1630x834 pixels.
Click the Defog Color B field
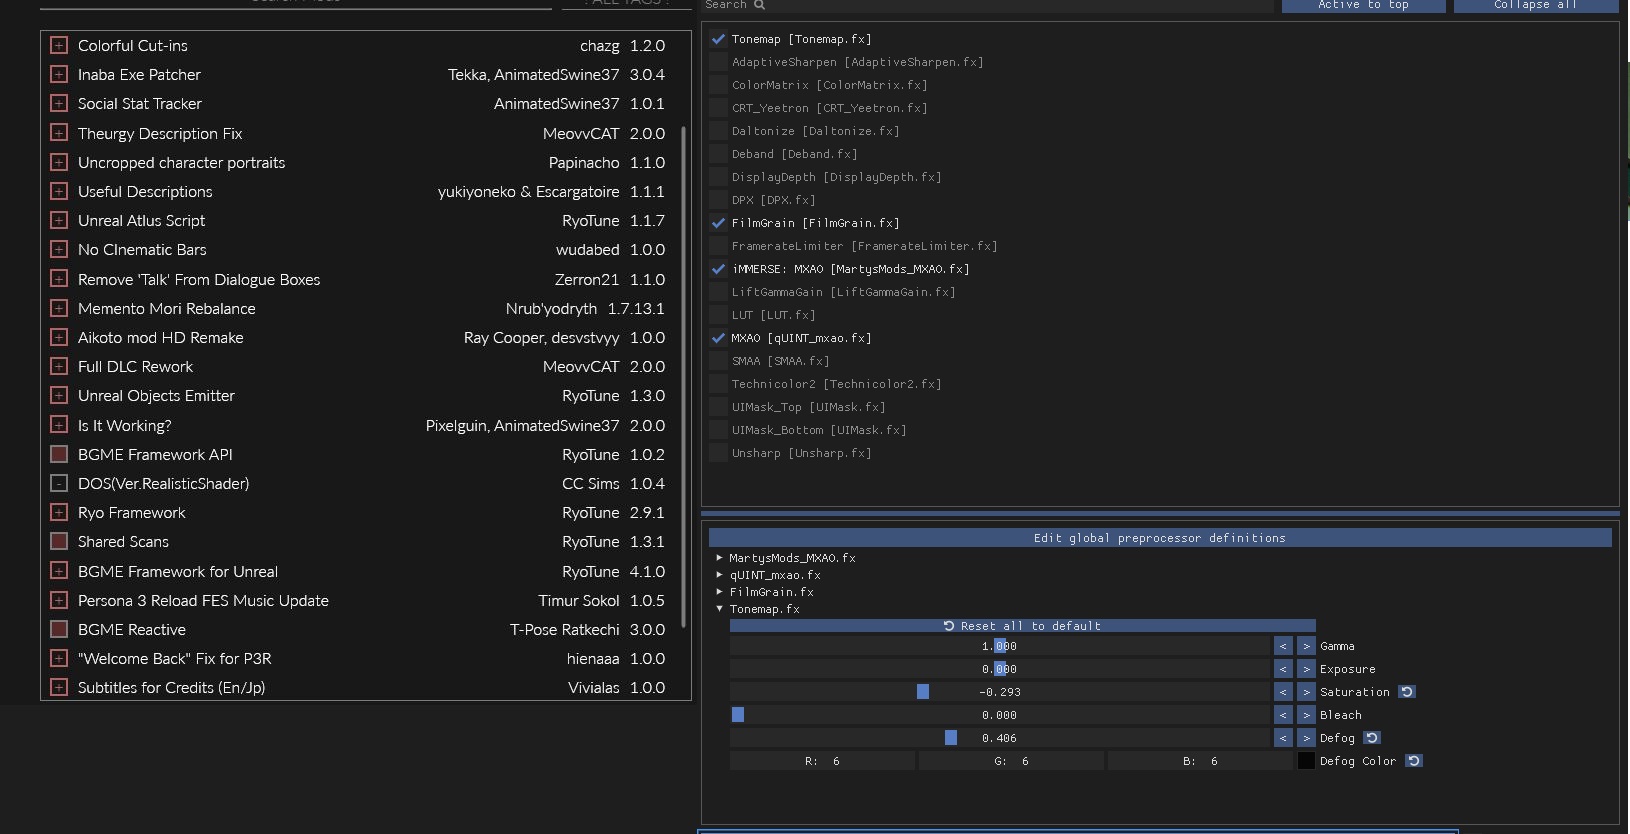1200,761
